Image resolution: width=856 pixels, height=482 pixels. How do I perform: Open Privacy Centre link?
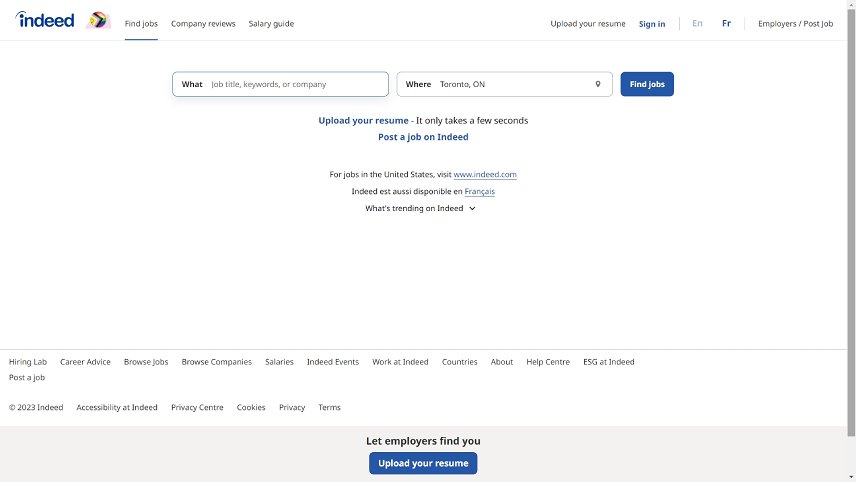click(x=197, y=408)
